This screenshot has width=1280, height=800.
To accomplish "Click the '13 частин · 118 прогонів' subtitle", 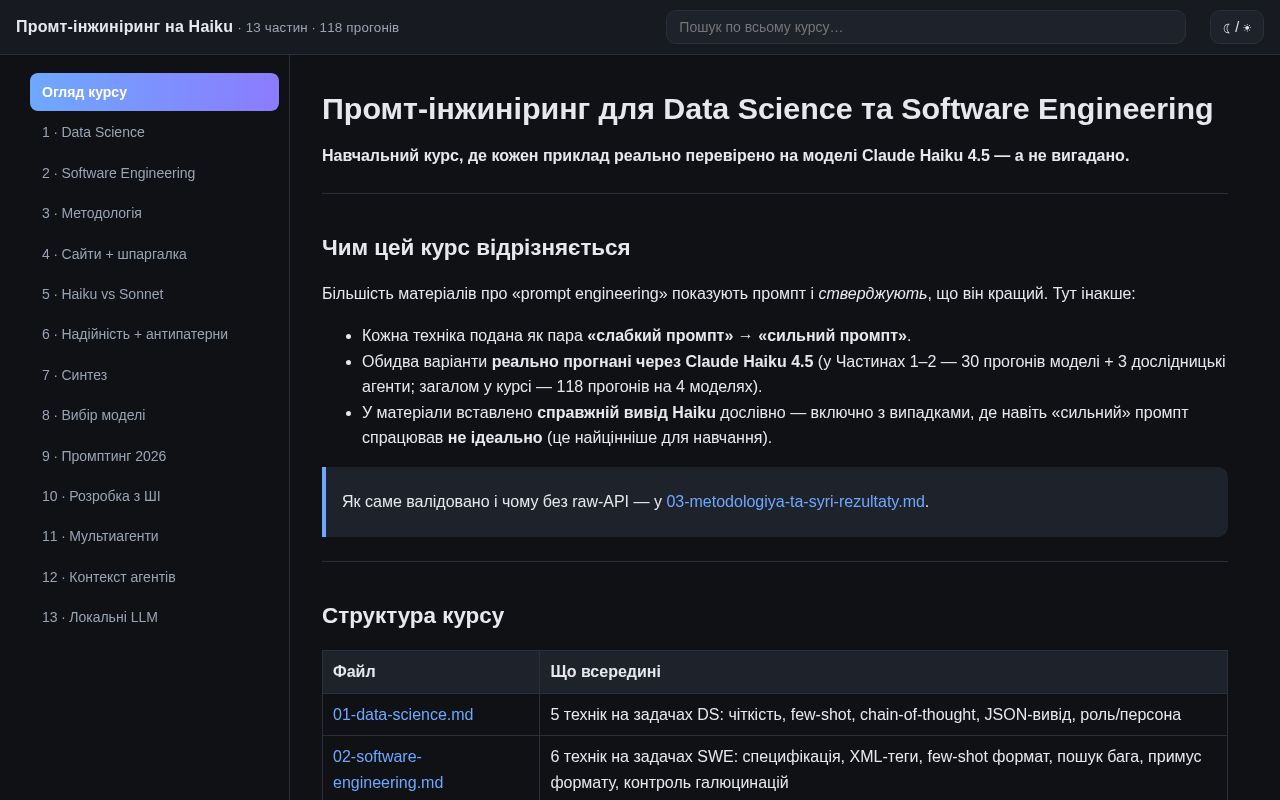I will (x=322, y=28).
